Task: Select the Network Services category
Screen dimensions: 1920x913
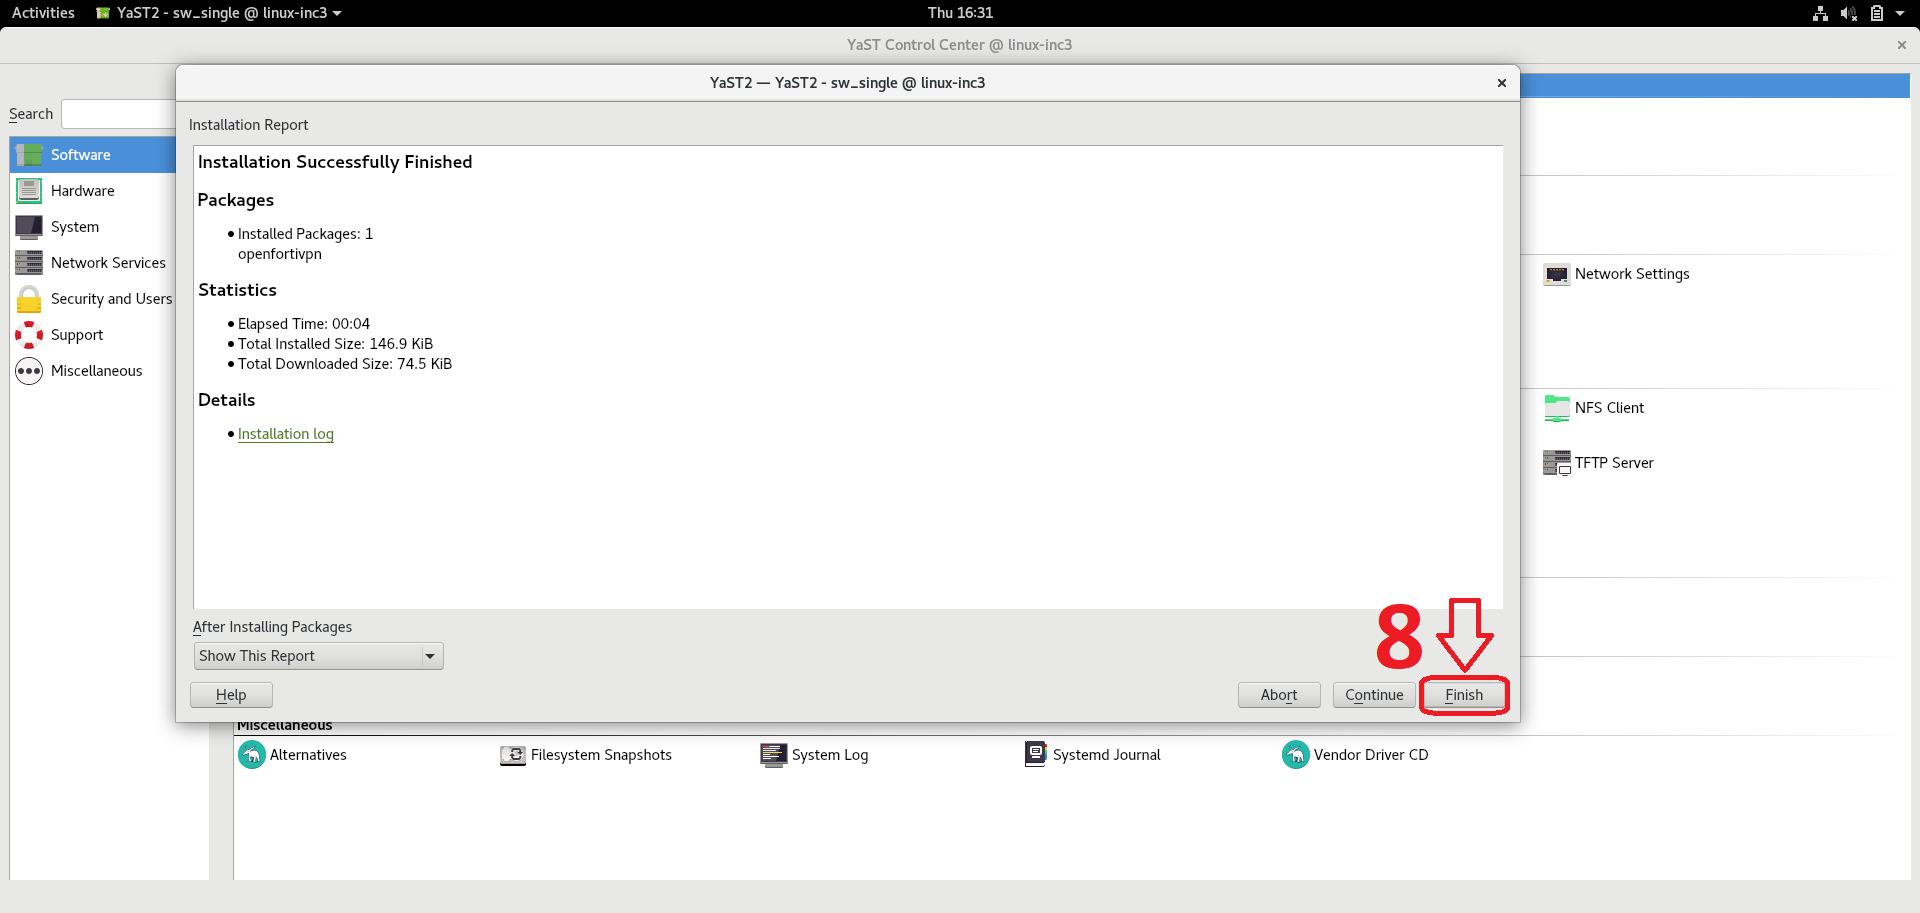Action: pyautogui.click(x=108, y=263)
